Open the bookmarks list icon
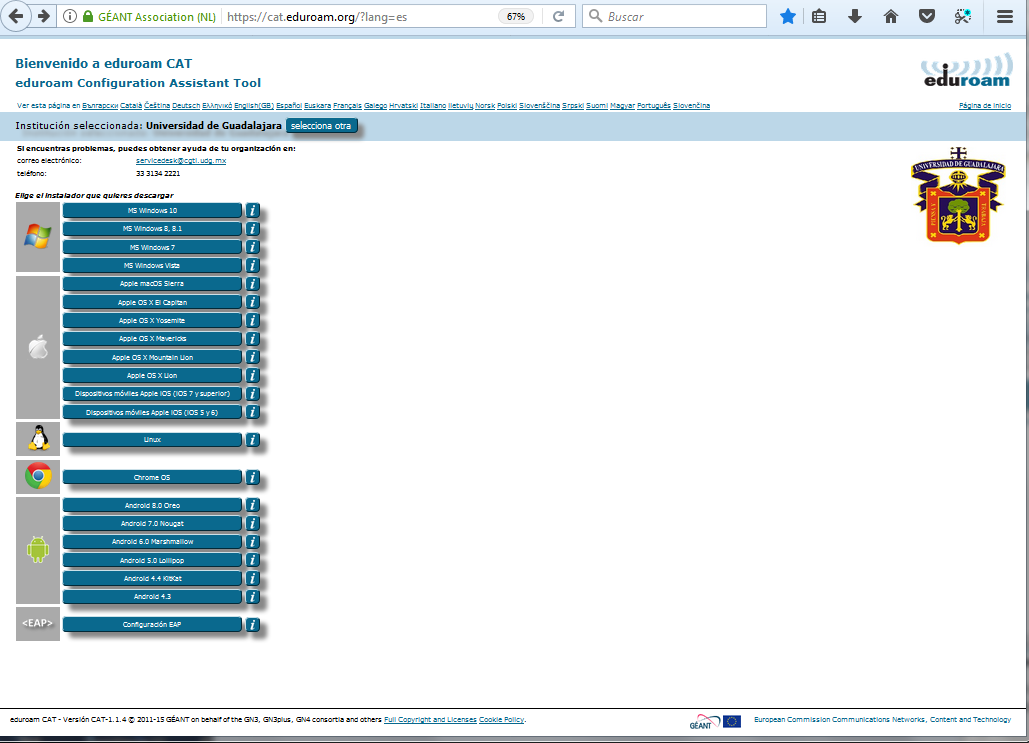Screen dimensions: 1029x743 pyautogui.click(x=819, y=16)
